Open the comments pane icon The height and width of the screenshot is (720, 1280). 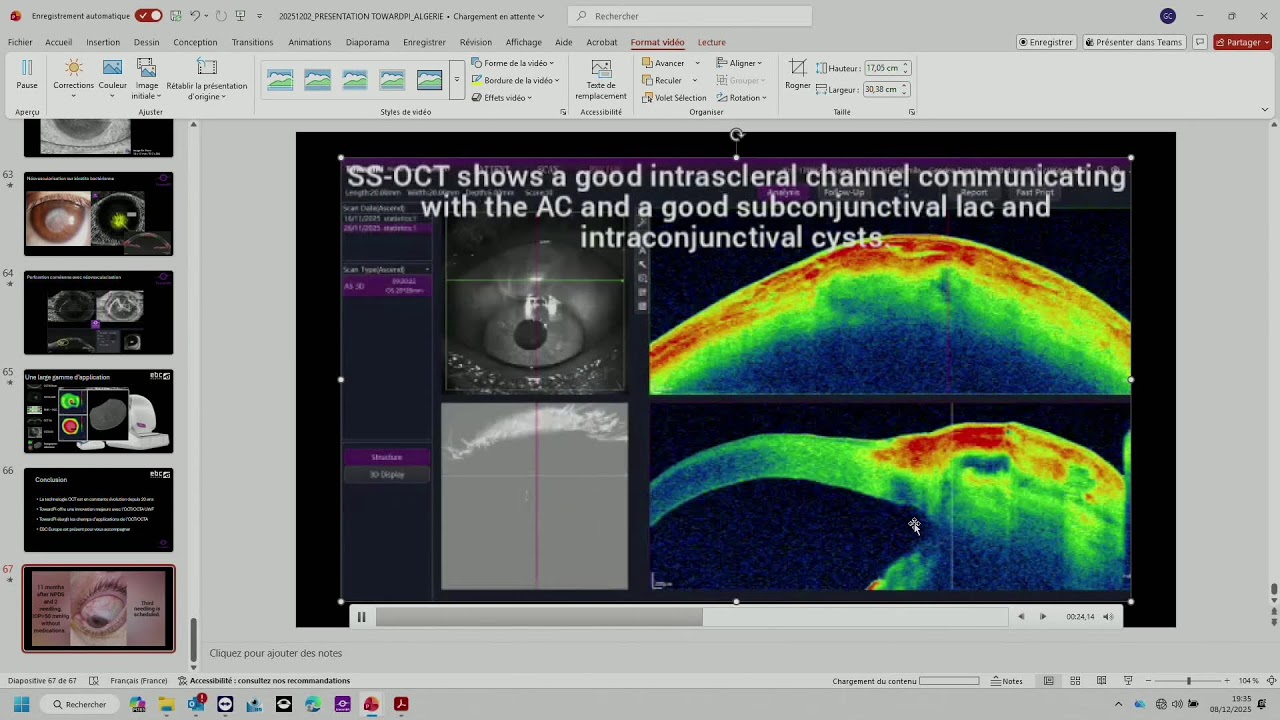coord(1199,42)
